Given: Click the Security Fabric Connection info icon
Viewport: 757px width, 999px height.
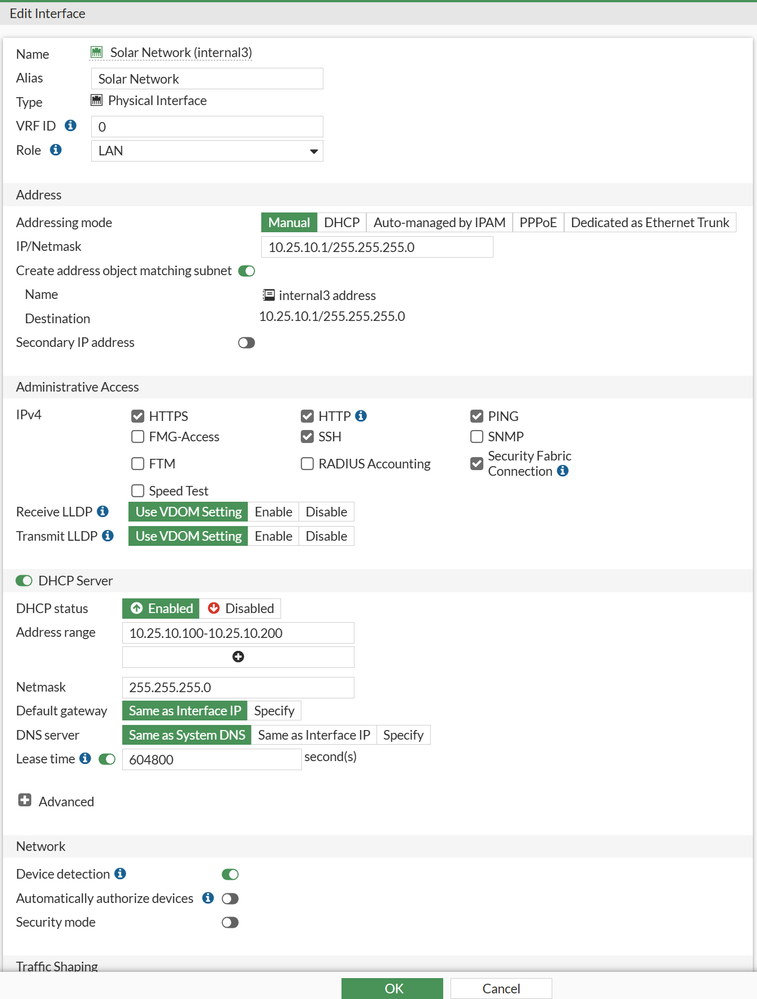Looking at the screenshot, I should (x=563, y=471).
